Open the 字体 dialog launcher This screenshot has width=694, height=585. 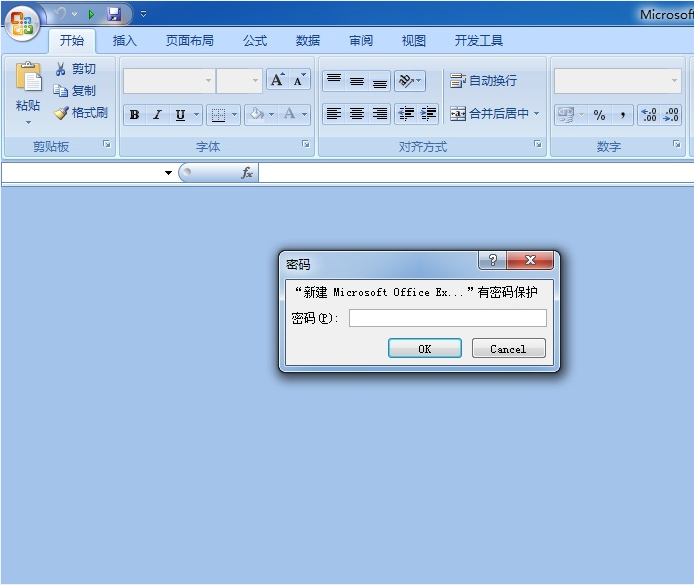[306, 144]
